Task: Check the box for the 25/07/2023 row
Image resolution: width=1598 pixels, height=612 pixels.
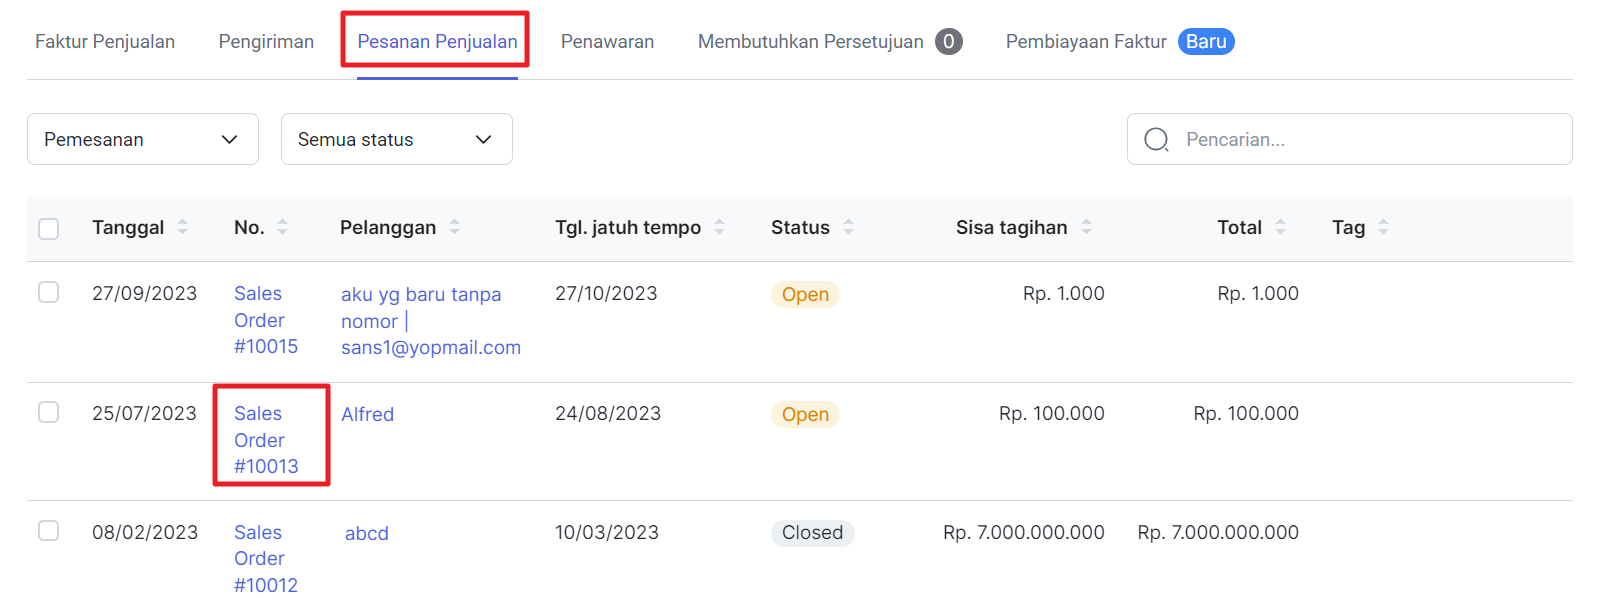Action: (x=49, y=412)
